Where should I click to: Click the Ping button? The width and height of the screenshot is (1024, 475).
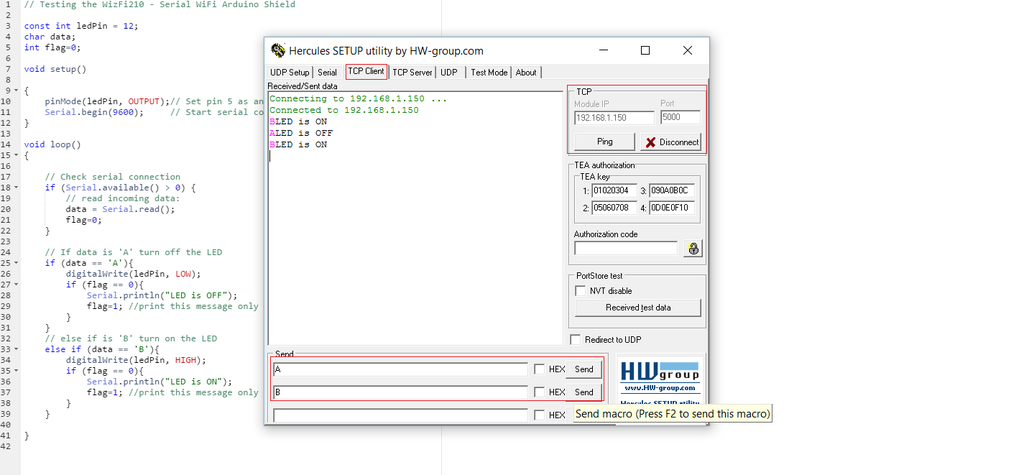coord(605,142)
